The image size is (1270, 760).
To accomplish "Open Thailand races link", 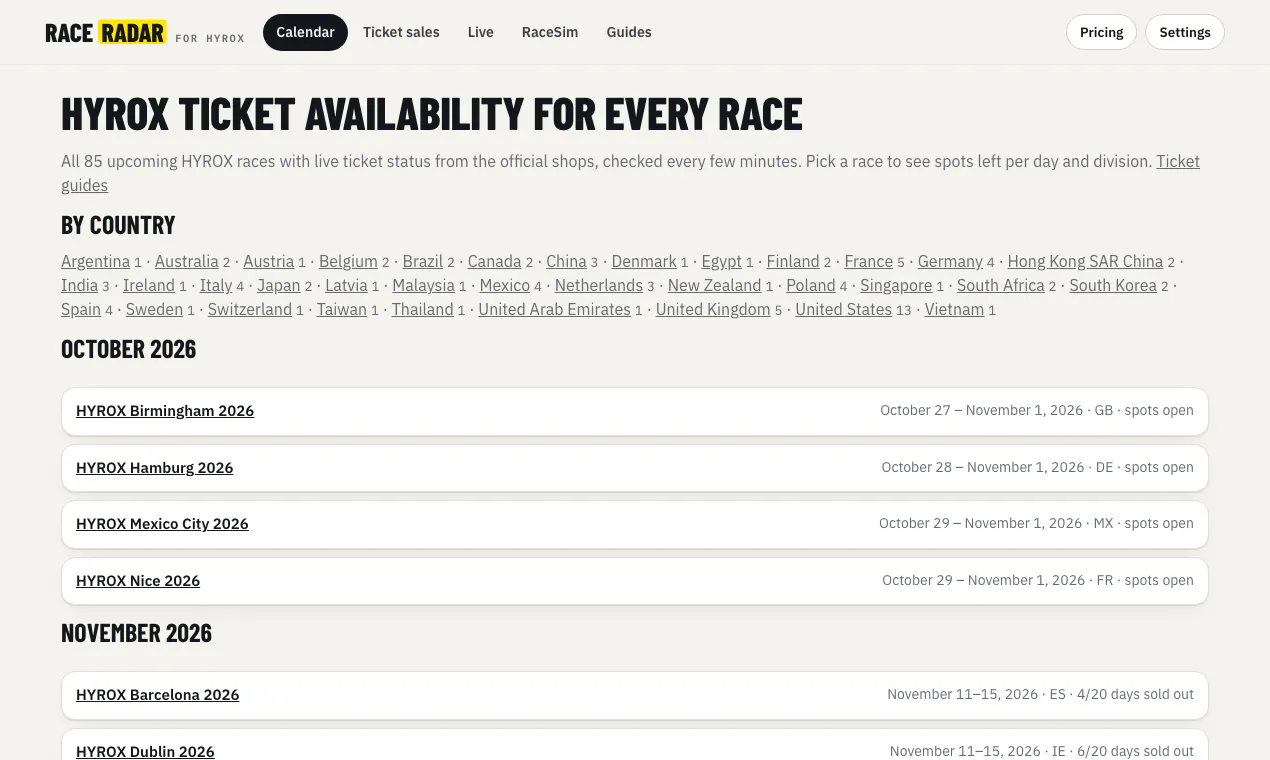I will pyautogui.click(x=423, y=309).
